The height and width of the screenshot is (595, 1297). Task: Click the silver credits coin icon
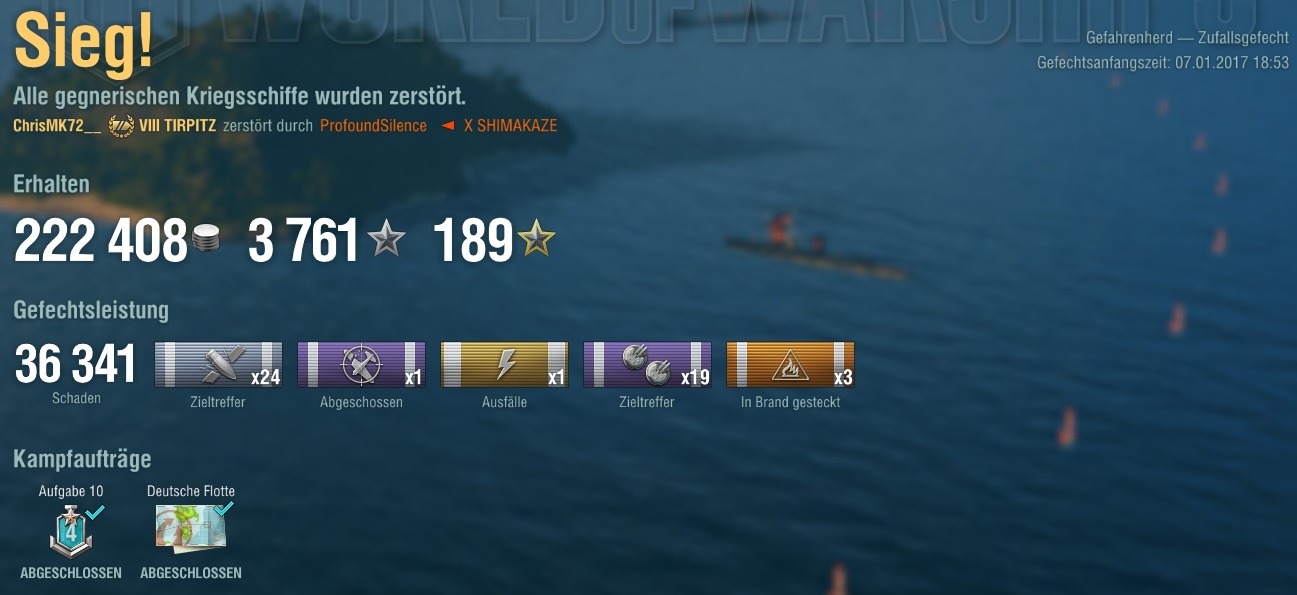click(x=205, y=238)
